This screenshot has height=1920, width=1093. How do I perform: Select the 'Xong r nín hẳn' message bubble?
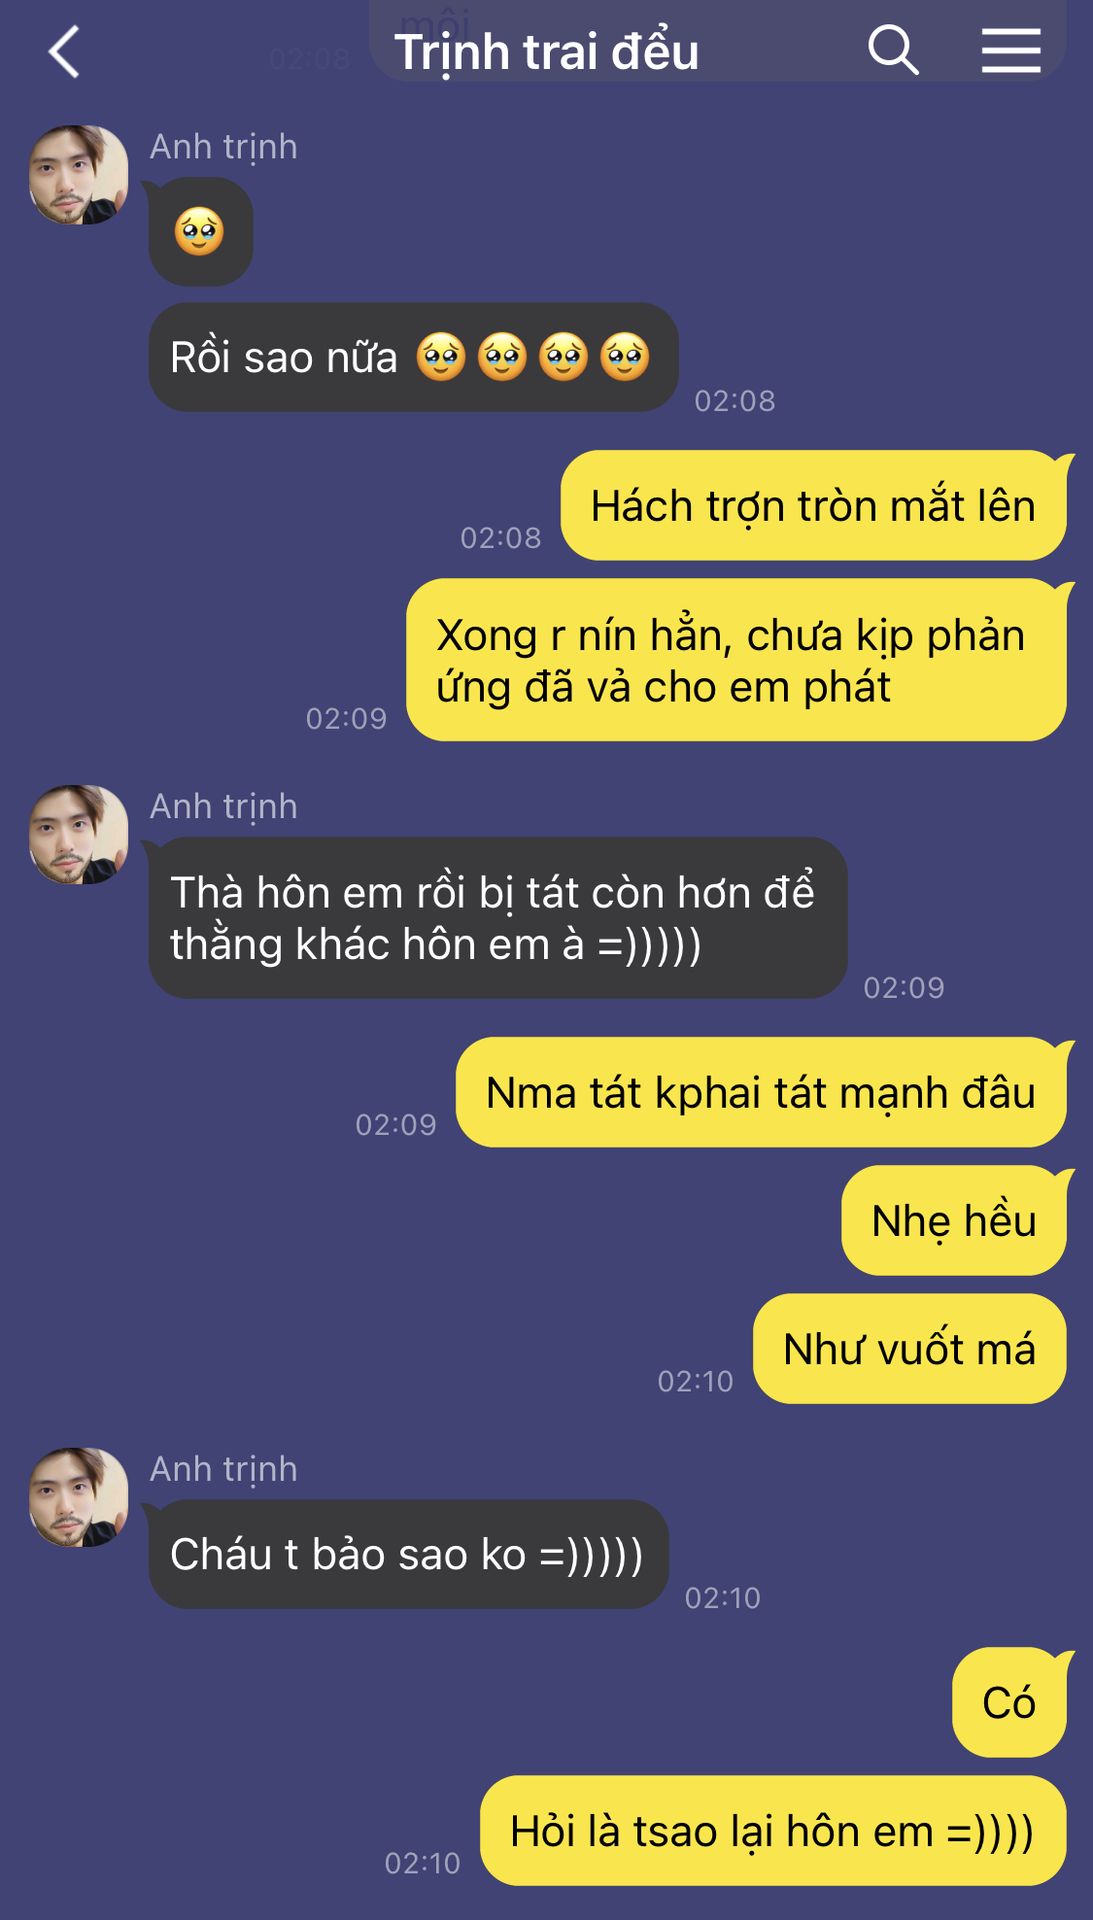[x=736, y=660]
